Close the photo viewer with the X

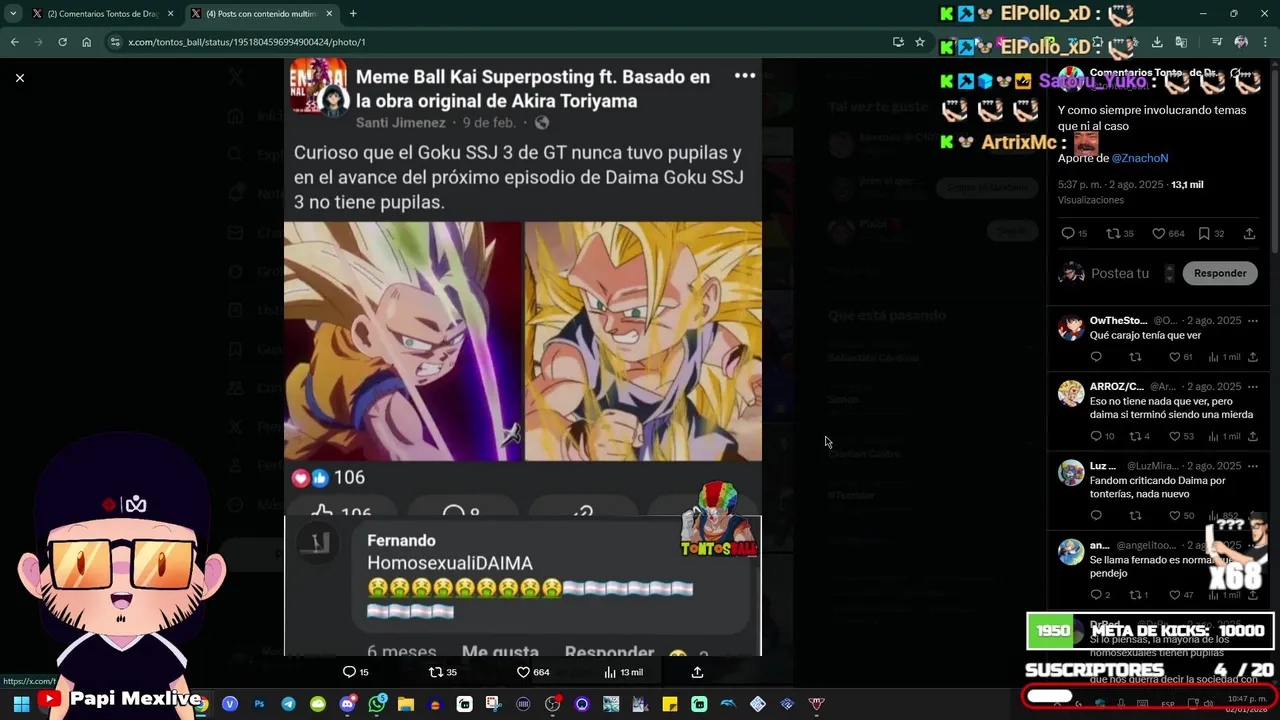point(19,78)
